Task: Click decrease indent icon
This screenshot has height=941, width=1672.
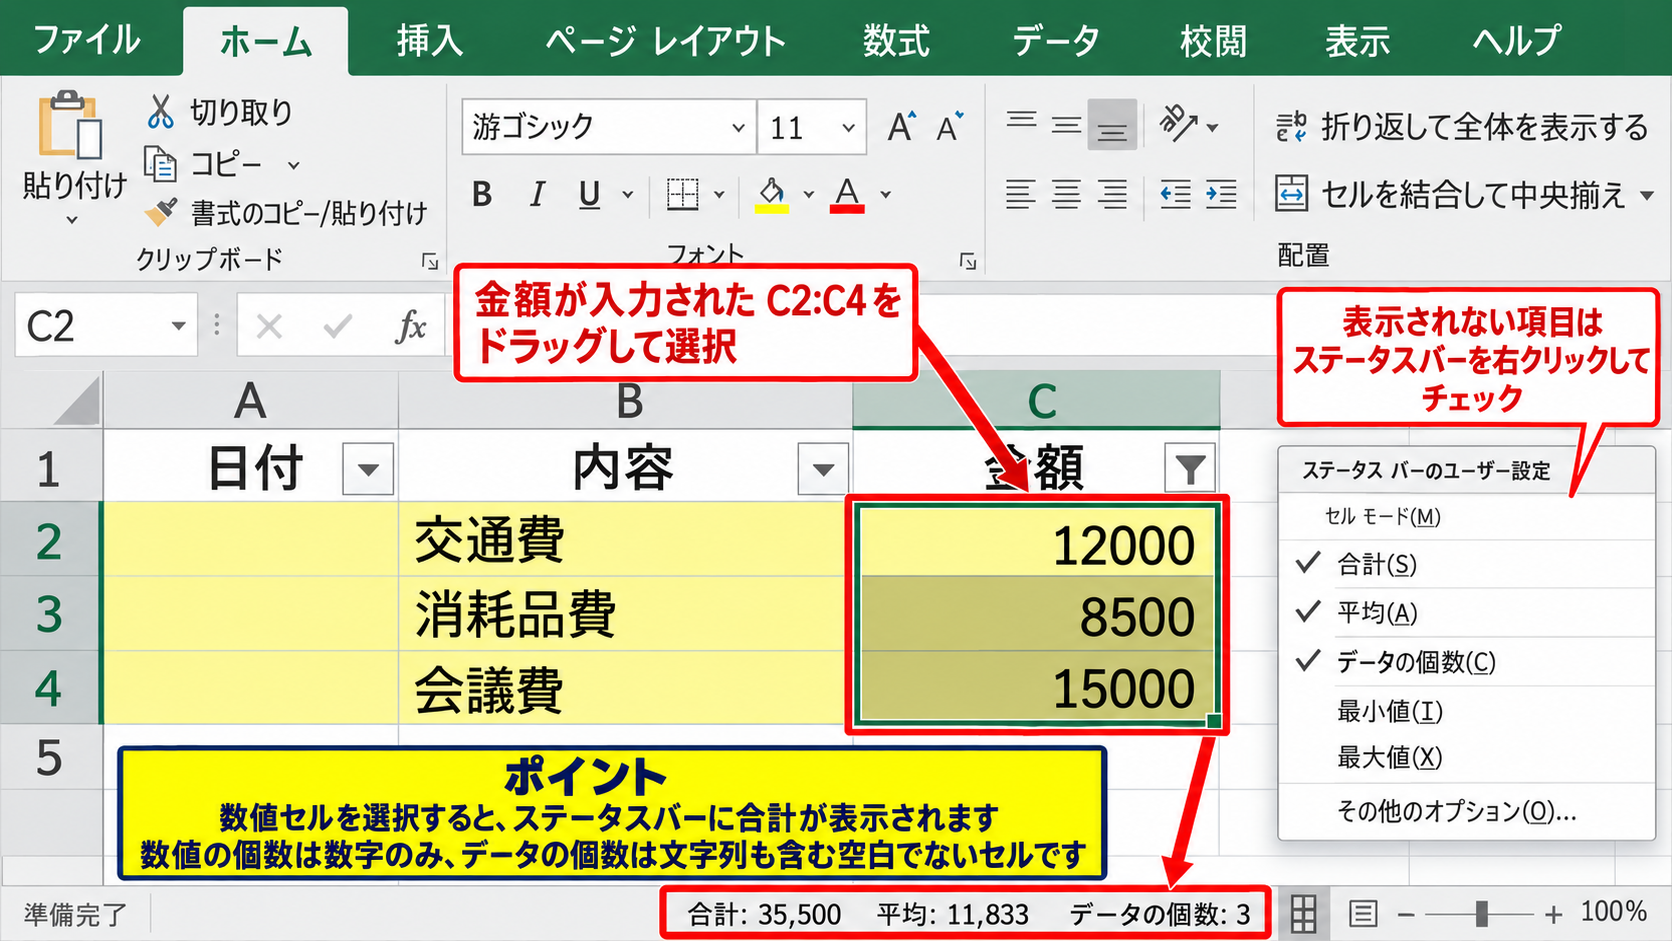Action: click(1175, 194)
